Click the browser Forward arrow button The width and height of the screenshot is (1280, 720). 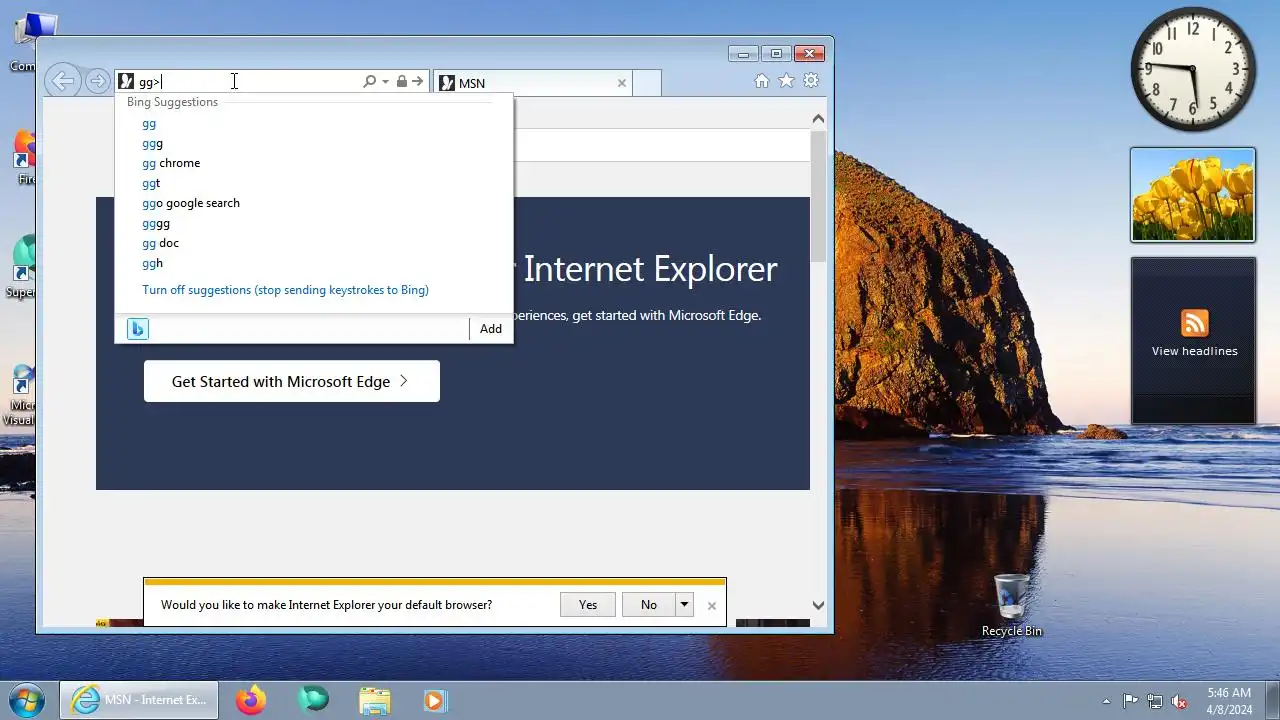[x=97, y=81]
